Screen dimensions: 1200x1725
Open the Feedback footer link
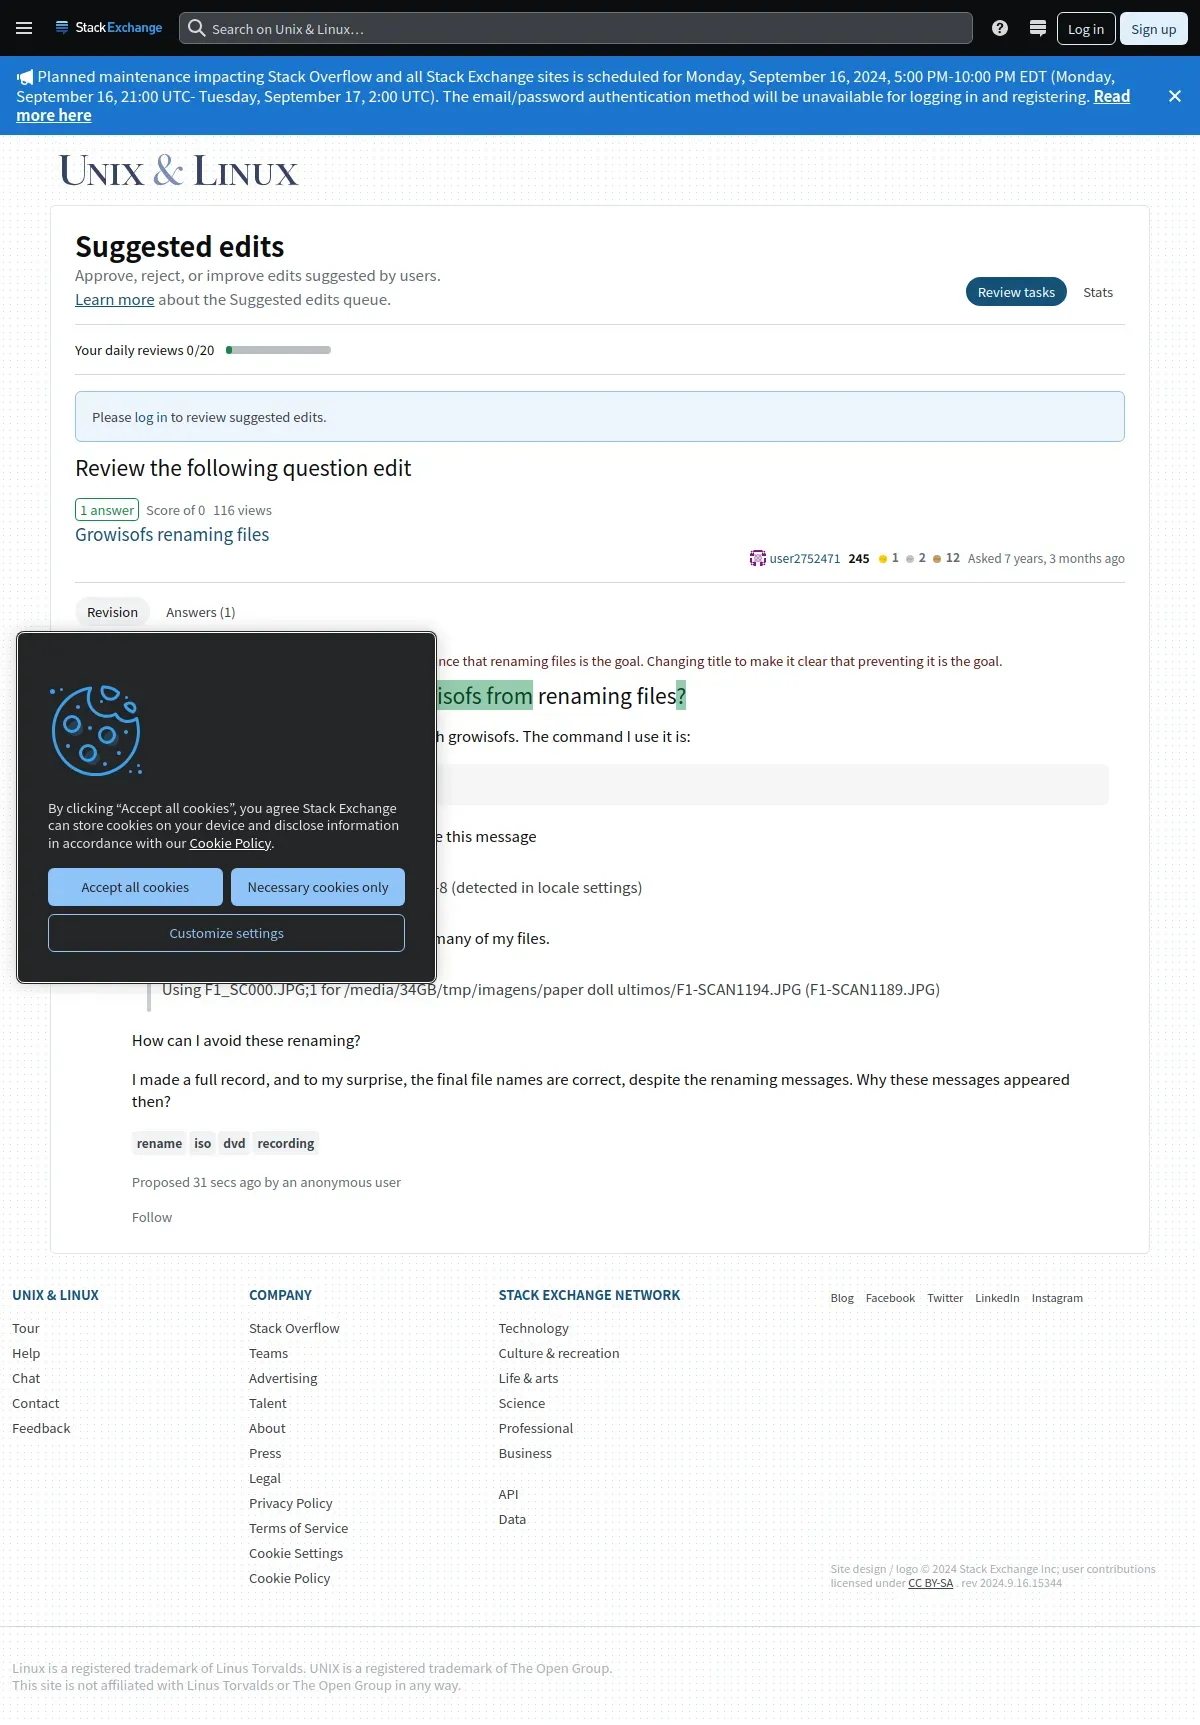[41, 1428]
